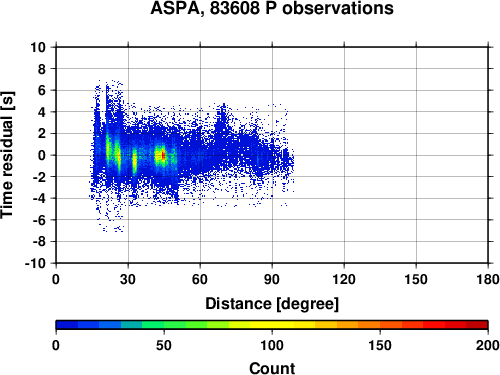Viewport: 500px width, 375px height.
Task: Click the red hotspot near 45 degrees distance
Action: pyautogui.click(x=163, y=155)
